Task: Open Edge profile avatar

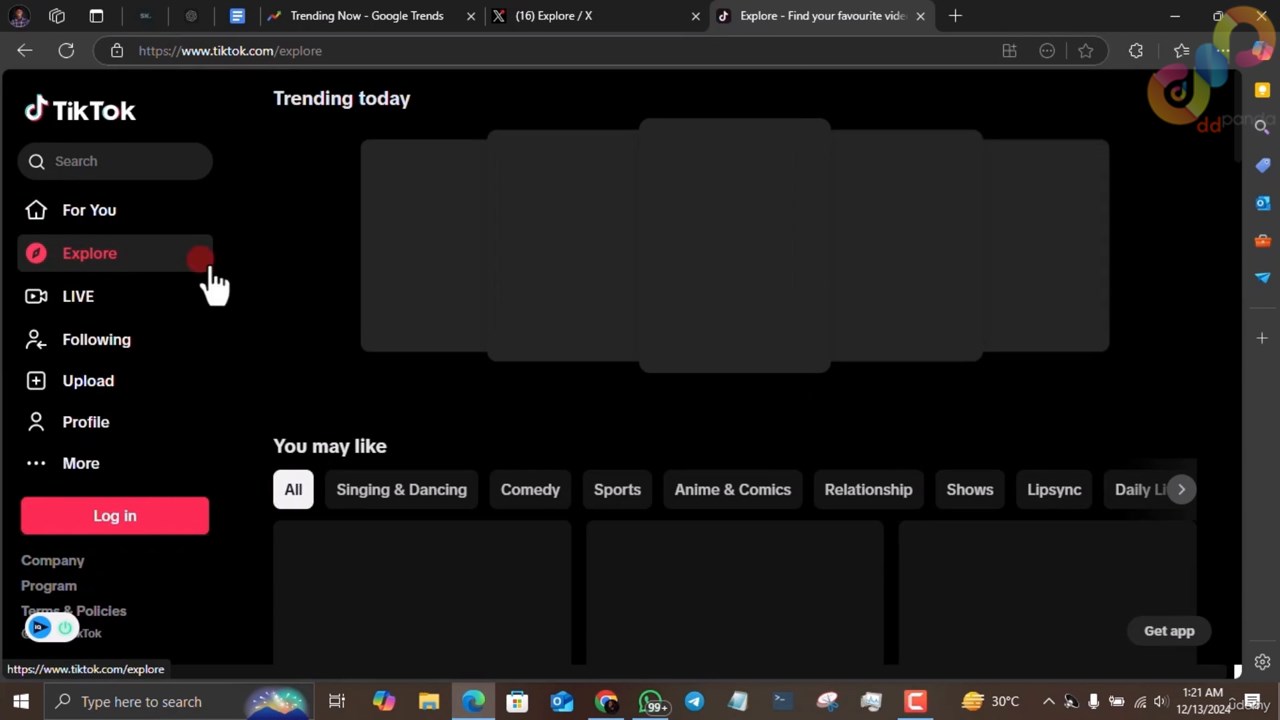Action: 19,16
